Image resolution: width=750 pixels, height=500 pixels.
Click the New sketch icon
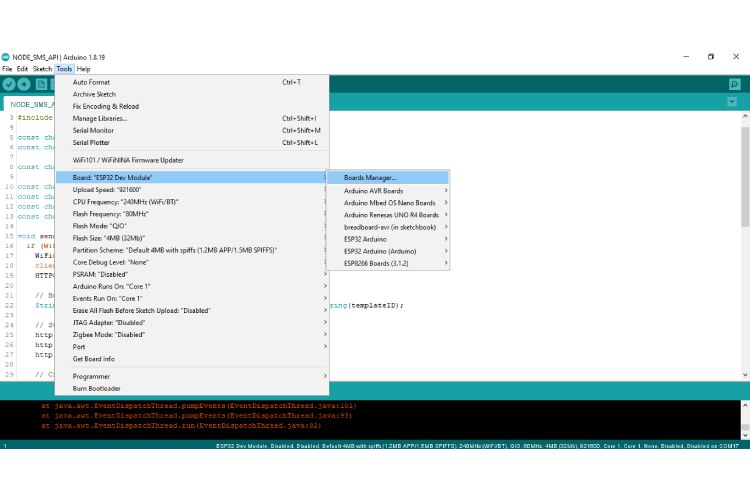tap(42, 85)
